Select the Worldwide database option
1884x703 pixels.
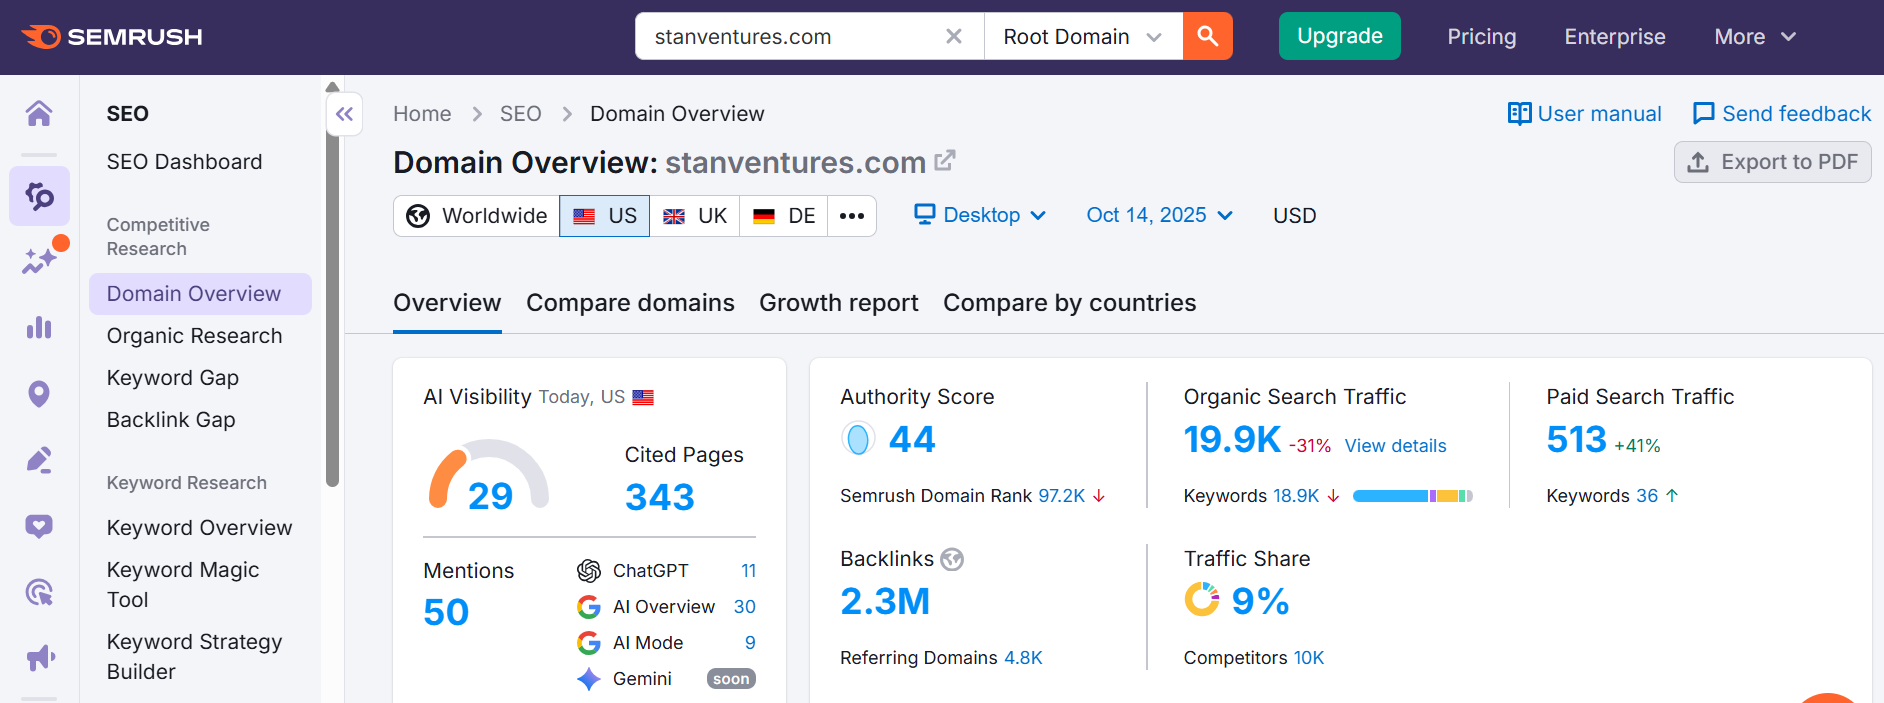pyautogui.click(x=477, y=216)
